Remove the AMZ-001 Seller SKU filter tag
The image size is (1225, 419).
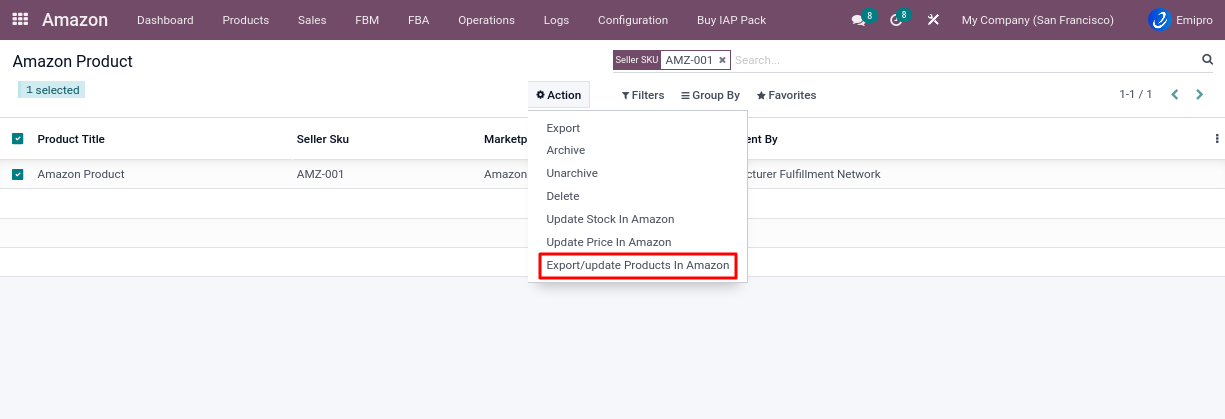click(722, 60)
